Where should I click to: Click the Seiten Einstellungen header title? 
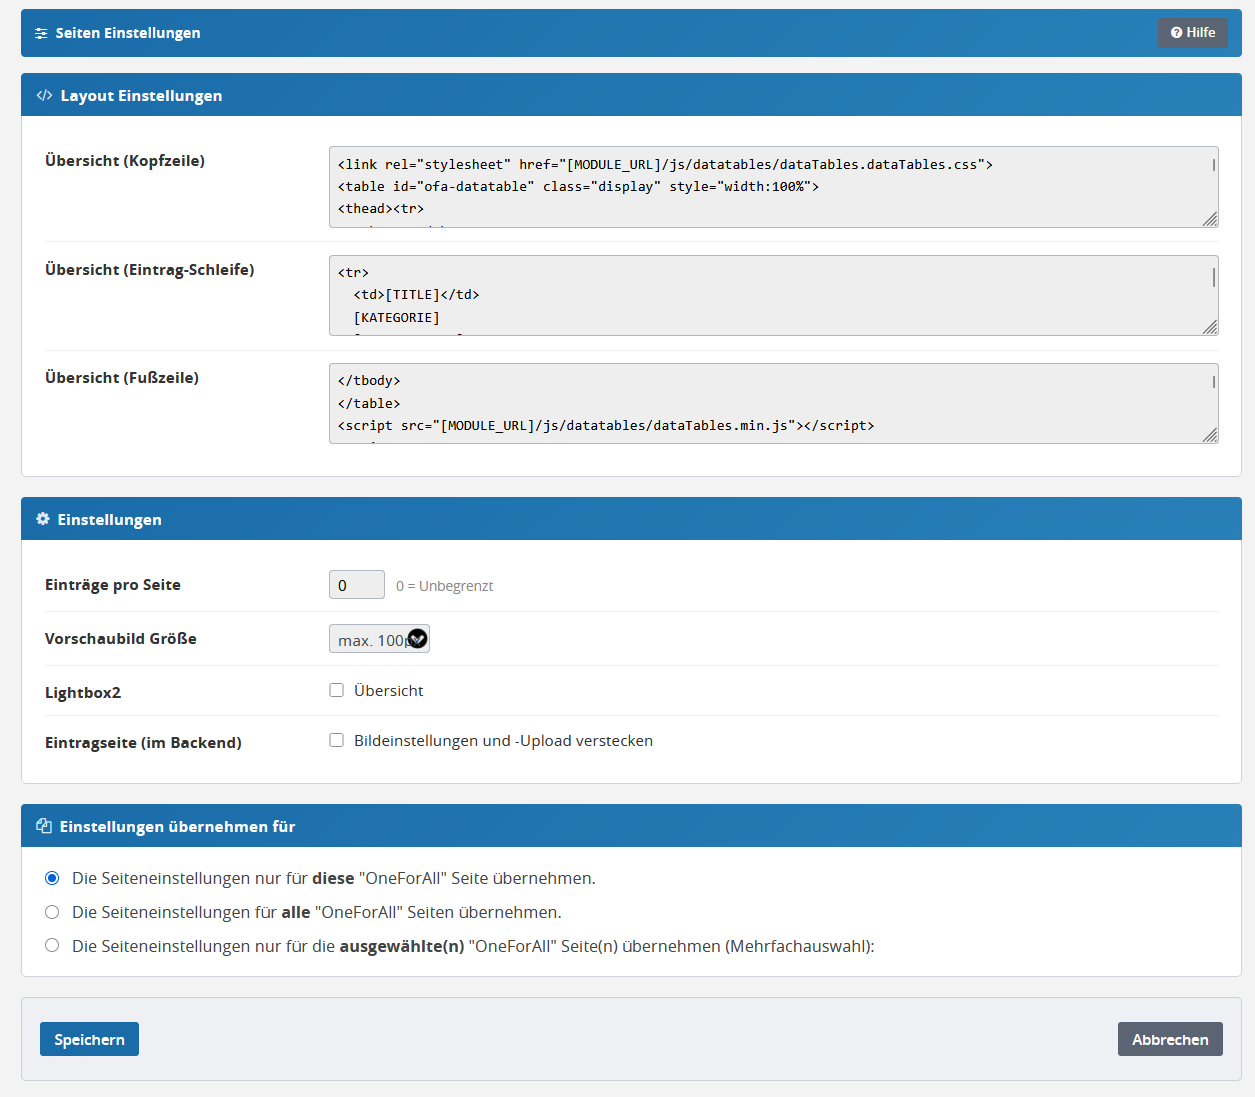[128, 33]
